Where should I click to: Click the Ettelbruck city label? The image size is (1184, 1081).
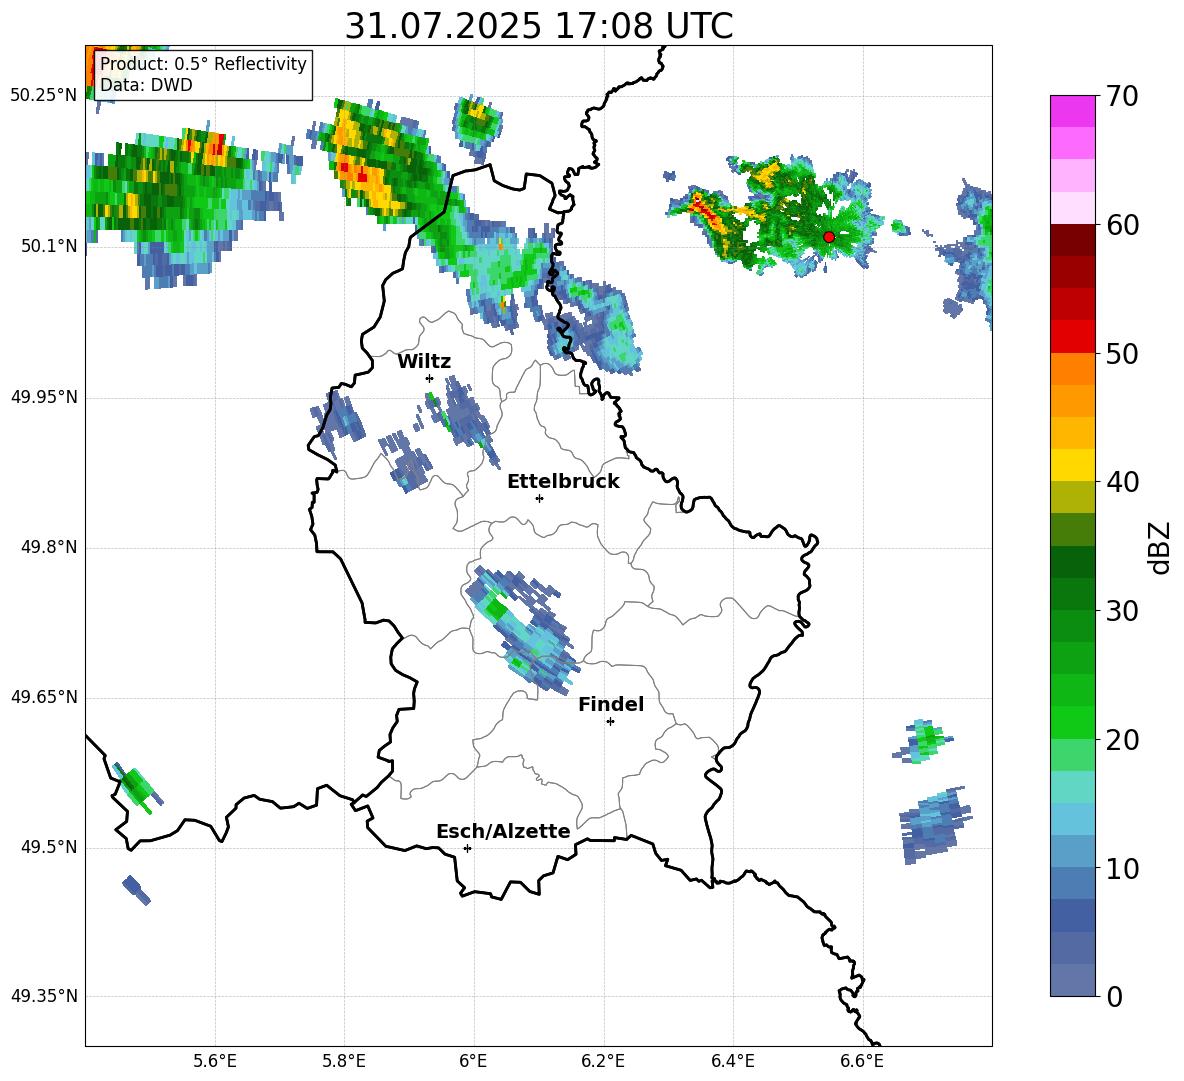click(563, 482)
